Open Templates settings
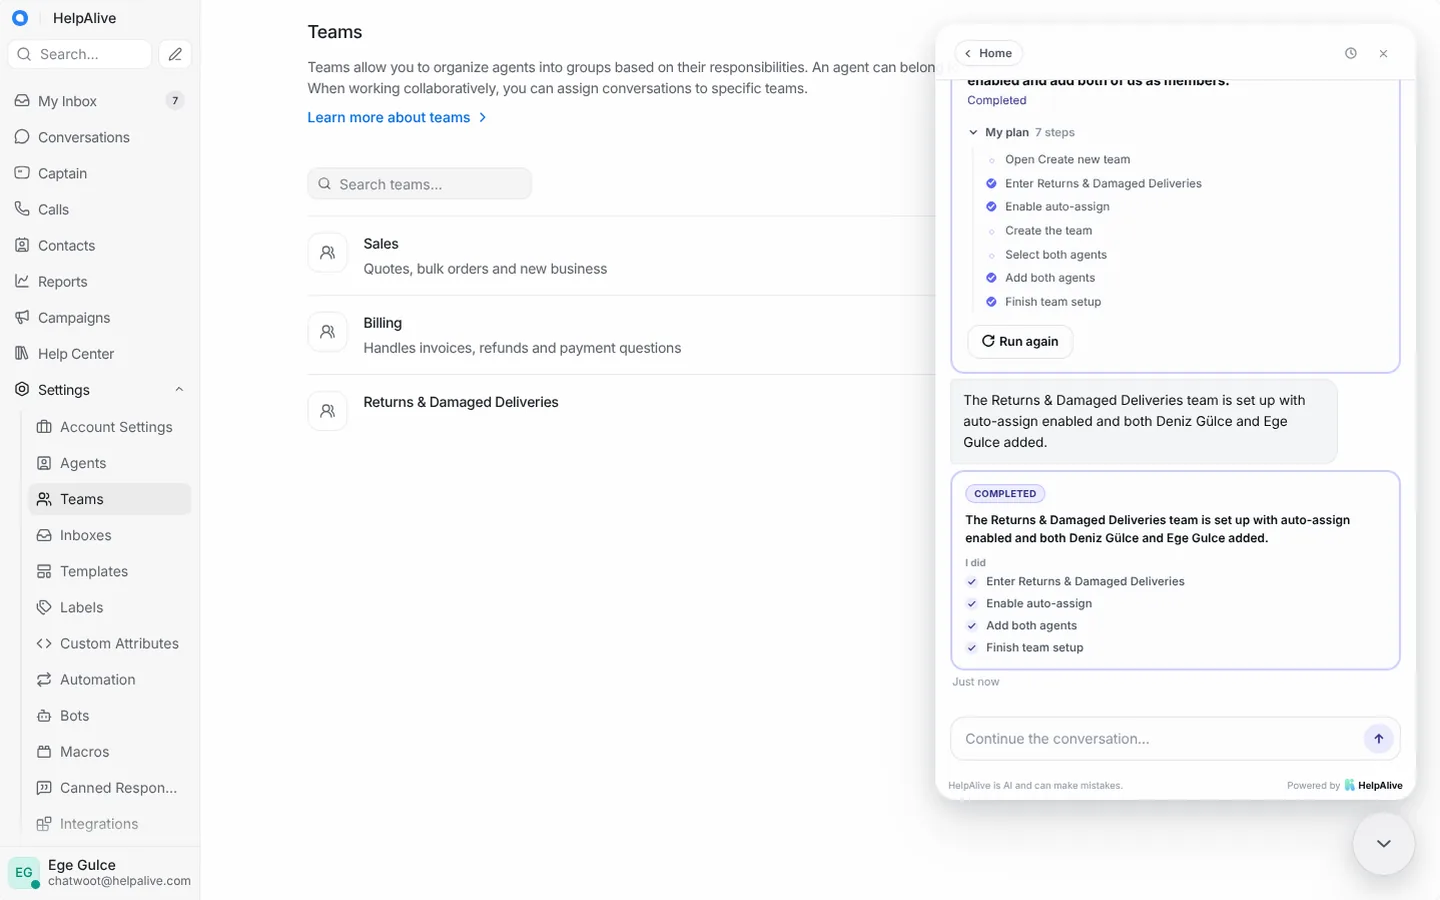The image size is (1440, 900). 110,571
